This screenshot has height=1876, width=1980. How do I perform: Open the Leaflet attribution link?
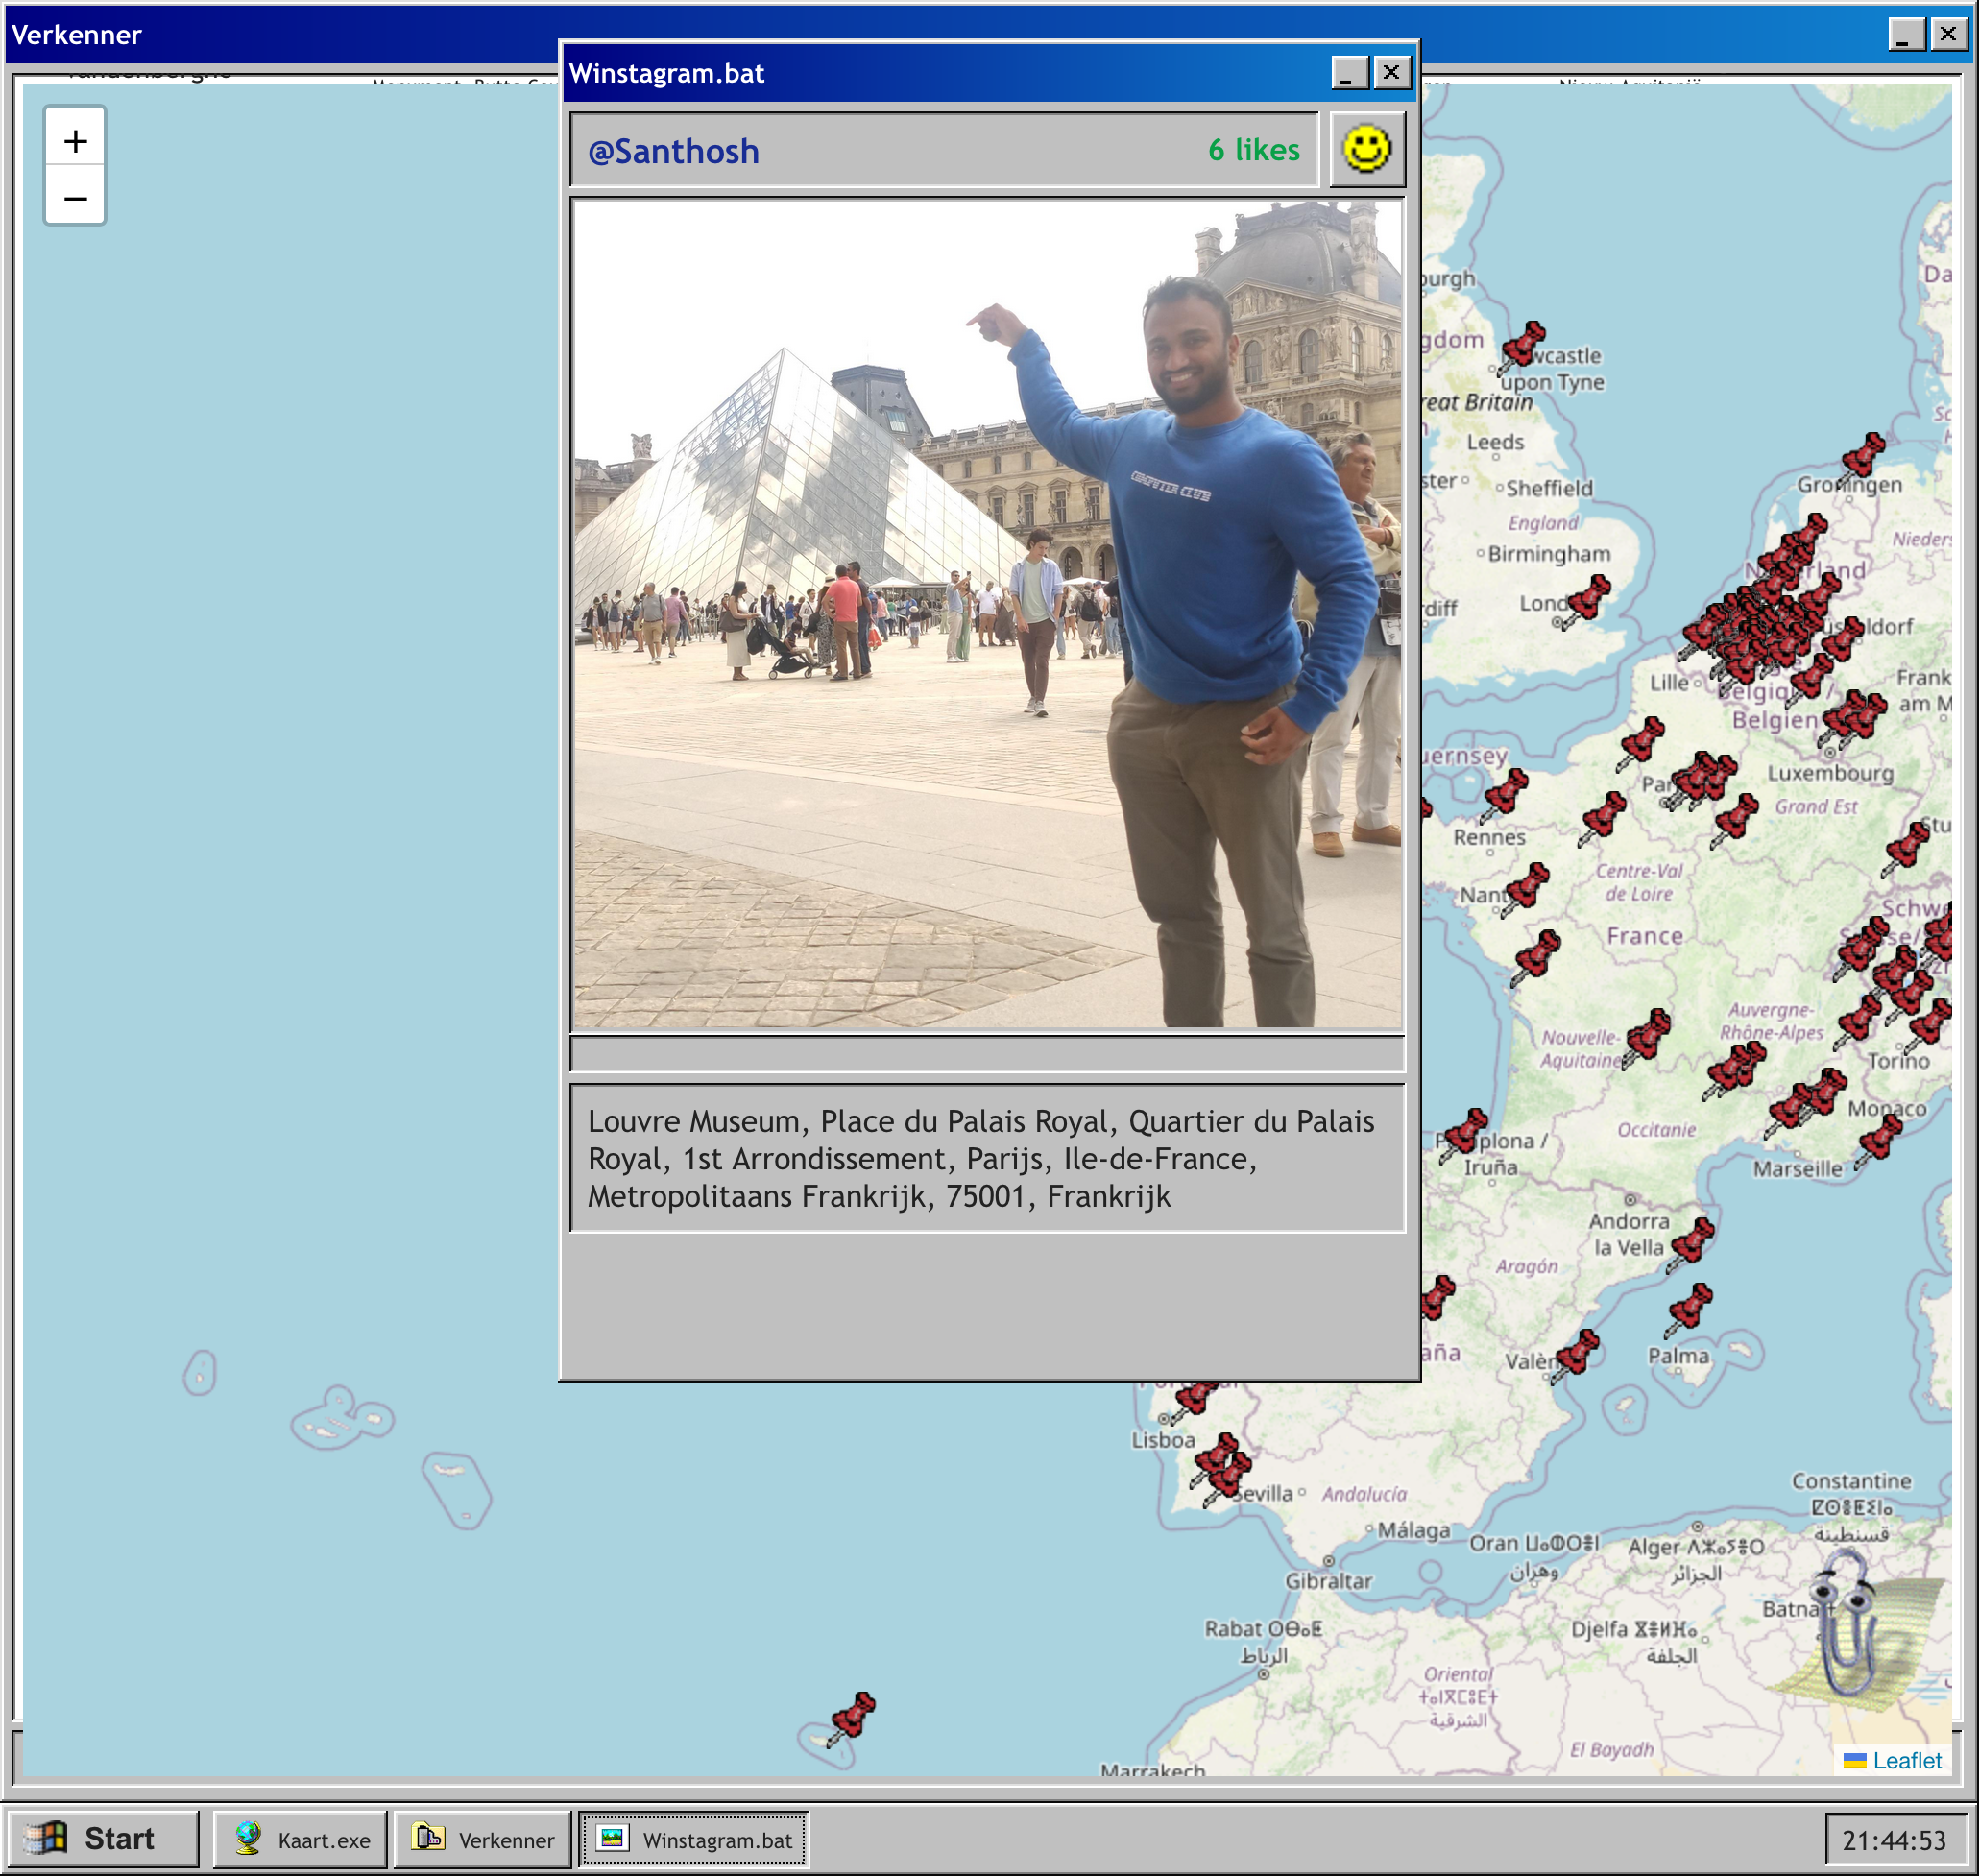(1906, 1760)
